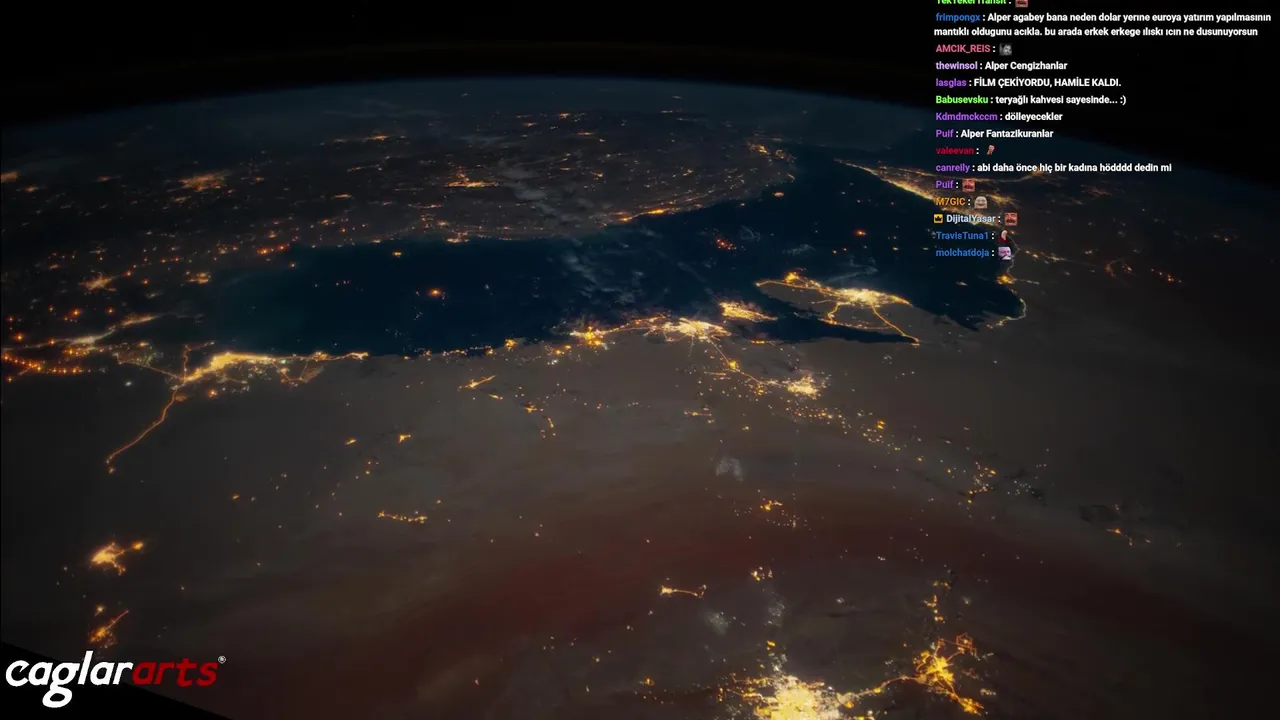Open chatter frimpongx's username
The width and height of the screenshot is (1280, 720).
958,17
